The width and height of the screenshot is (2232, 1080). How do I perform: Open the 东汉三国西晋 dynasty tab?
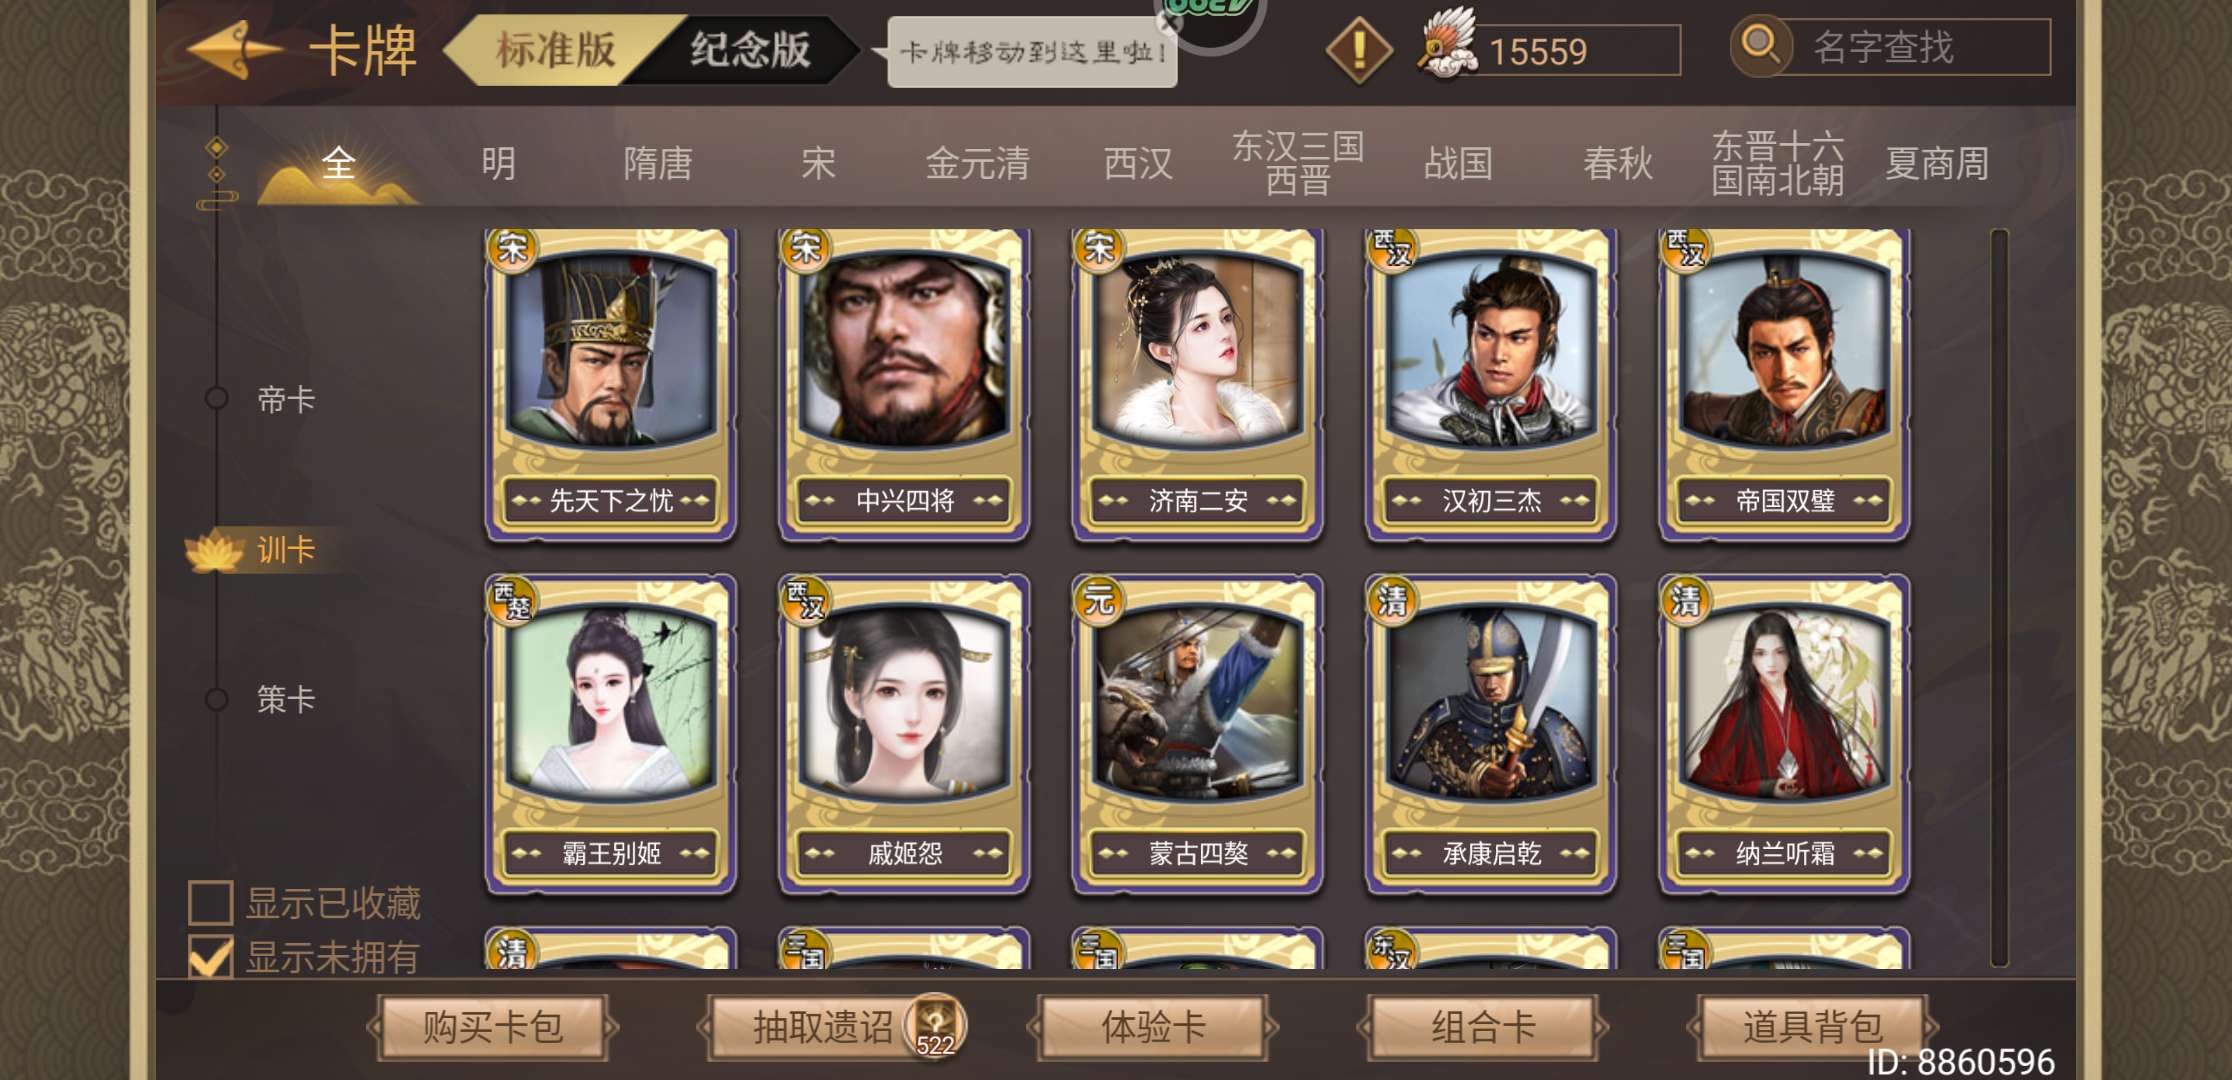coord(1298,163)
